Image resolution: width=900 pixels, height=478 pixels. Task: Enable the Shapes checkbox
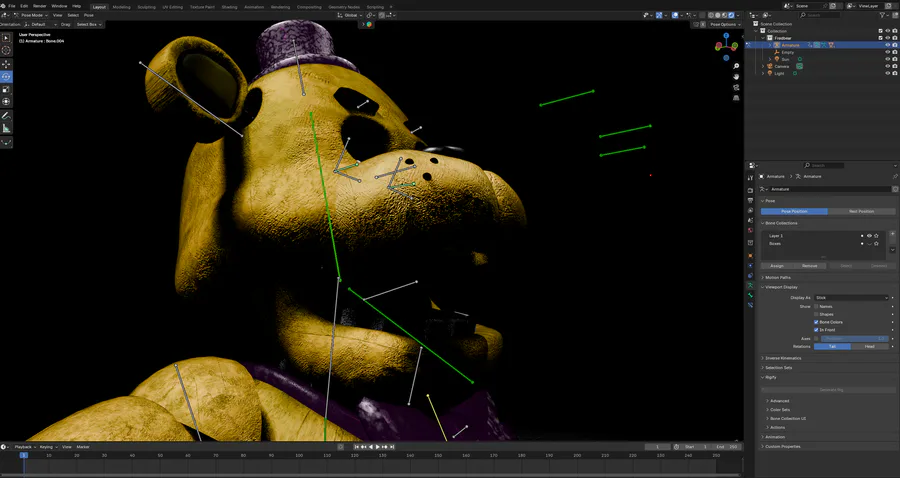point(816,314)
